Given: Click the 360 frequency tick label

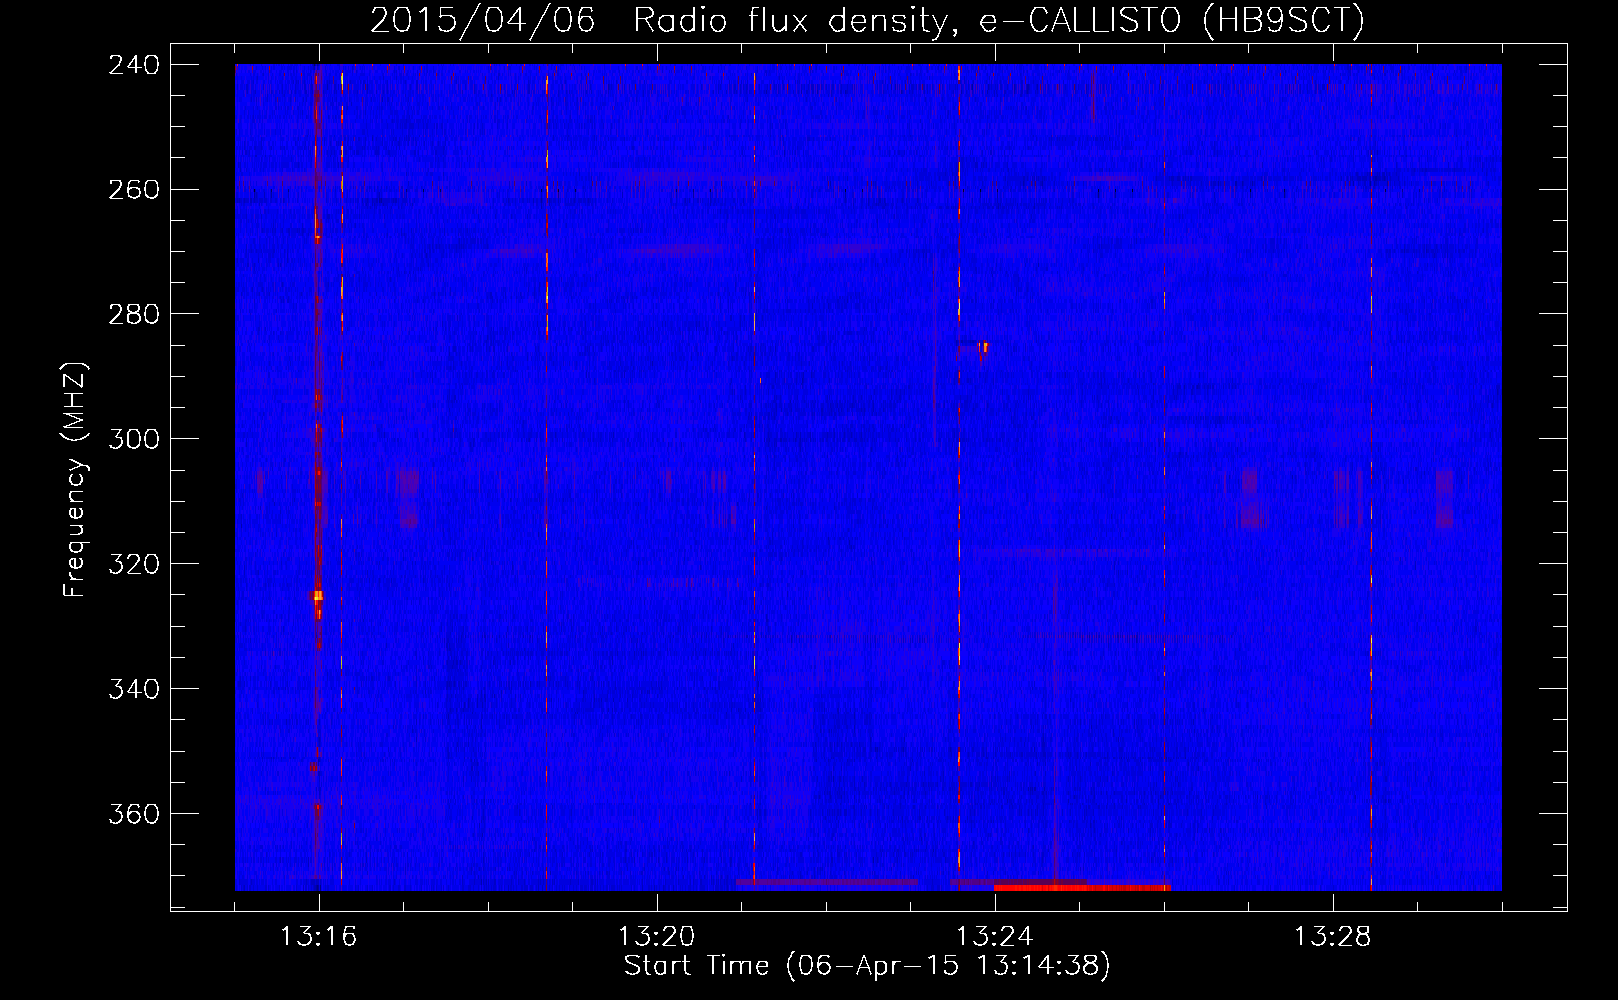Looking at the screenshot, I should pyautogui.click(x=133, y=814).
